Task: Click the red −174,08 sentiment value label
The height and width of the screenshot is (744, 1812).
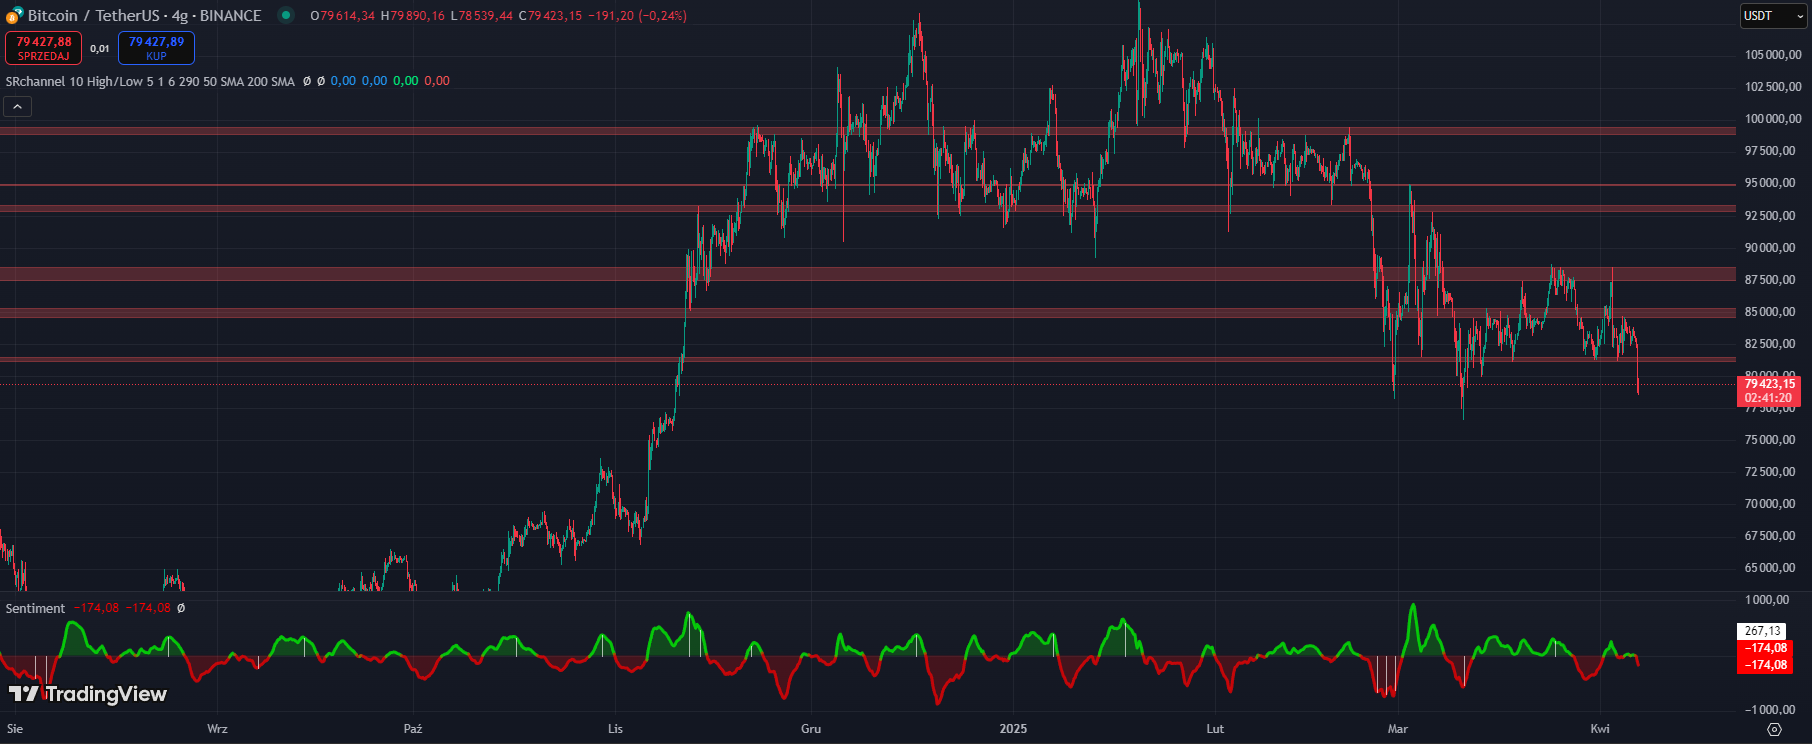Action: [x=1766, y=648]
